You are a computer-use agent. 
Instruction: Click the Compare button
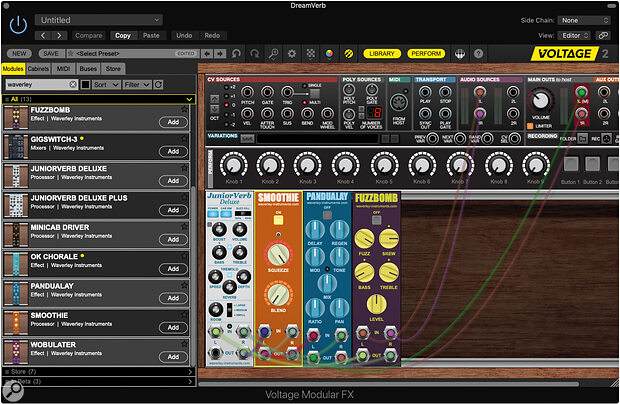(x=89, y=36)
